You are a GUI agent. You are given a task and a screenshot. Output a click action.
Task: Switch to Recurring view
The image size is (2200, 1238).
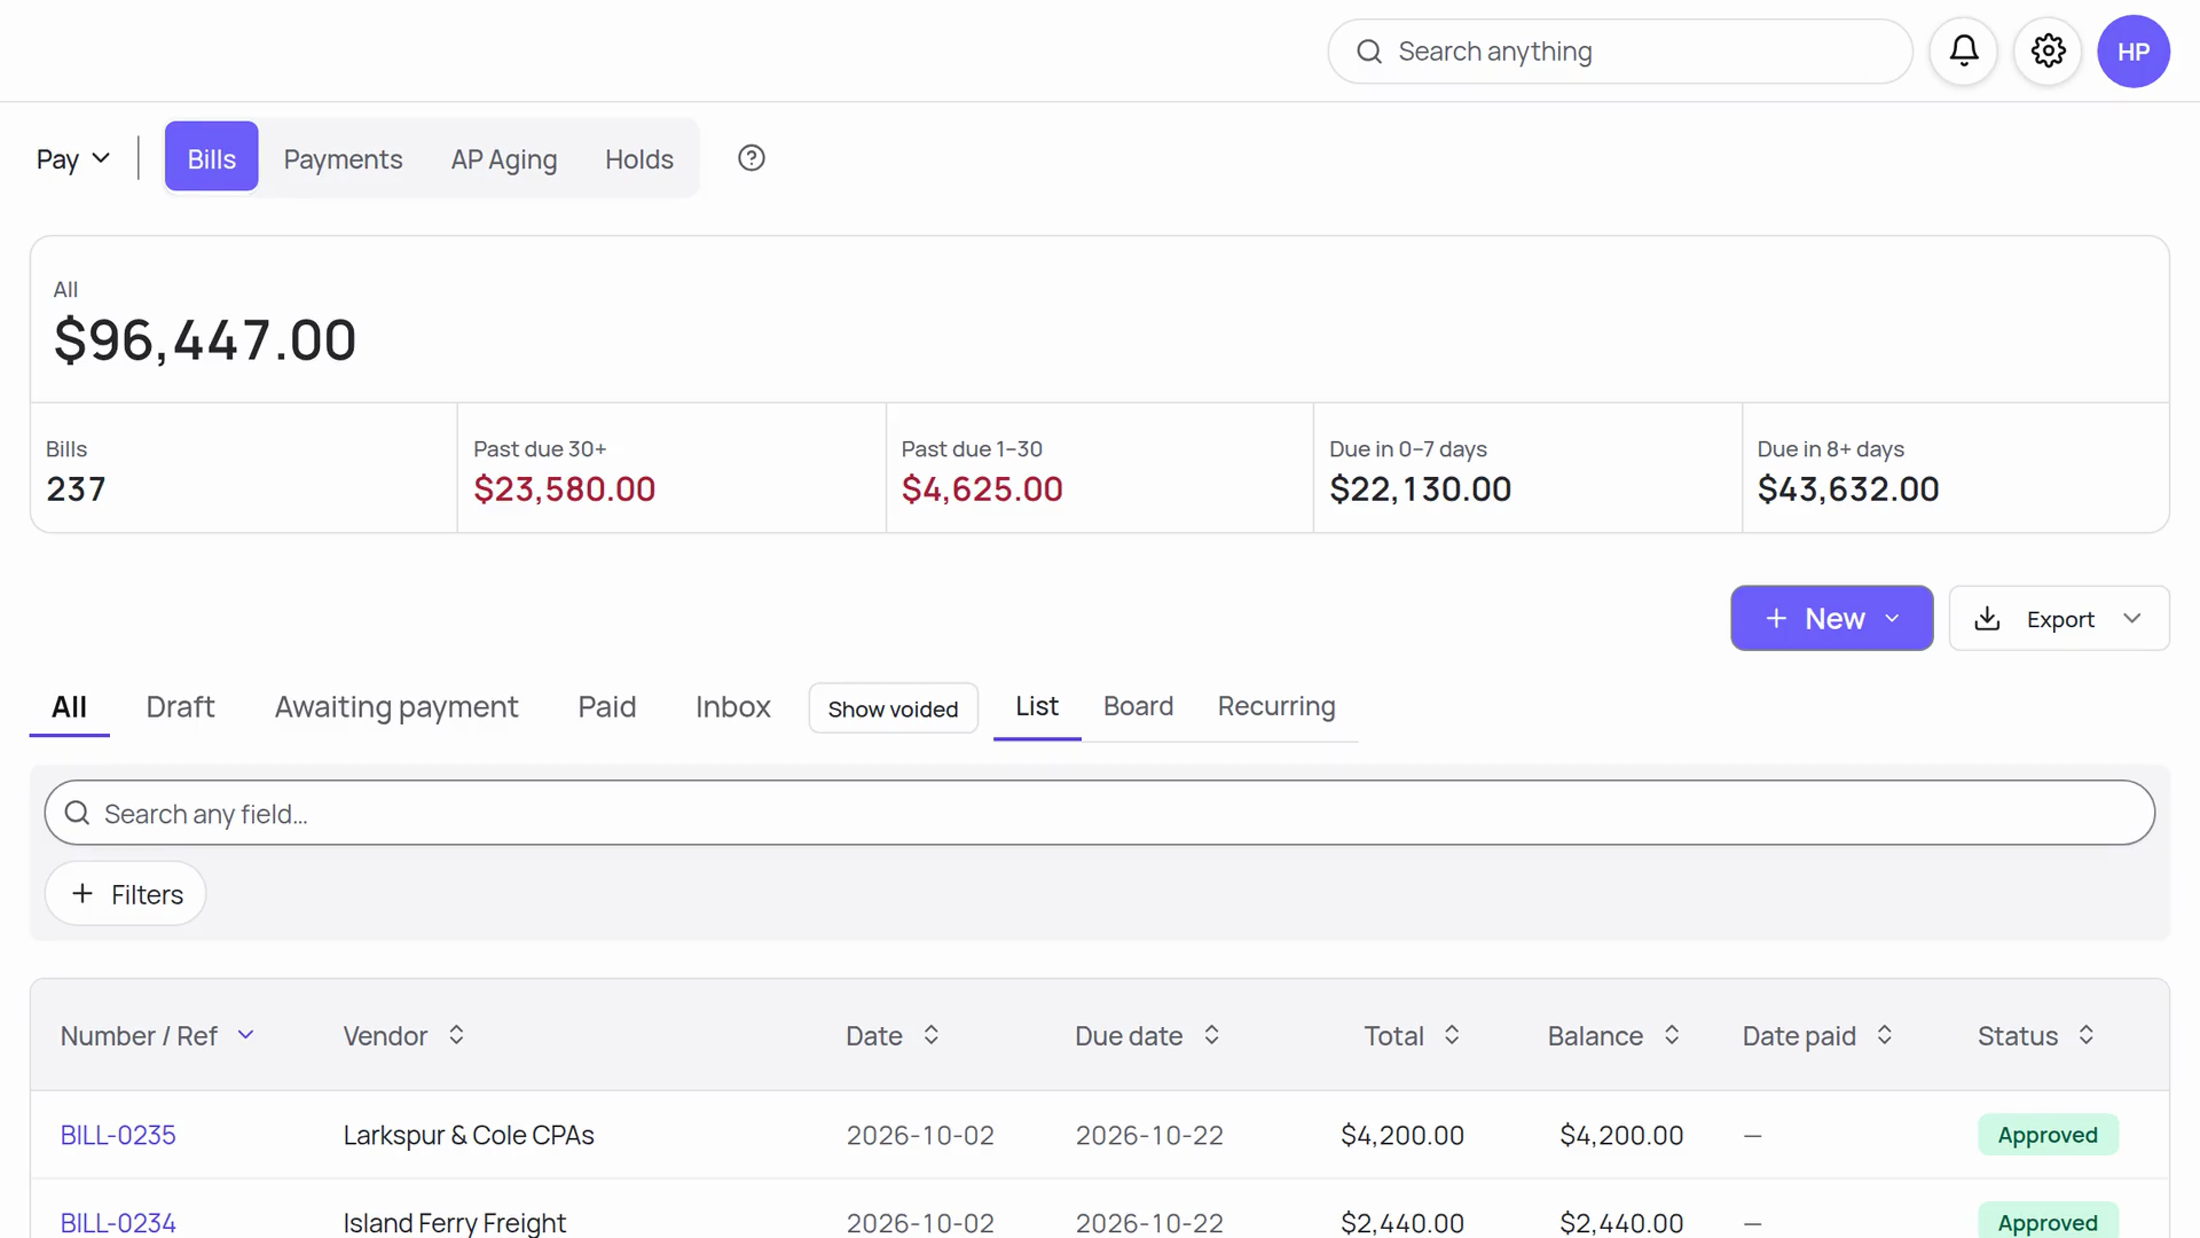click(1276, 706)
